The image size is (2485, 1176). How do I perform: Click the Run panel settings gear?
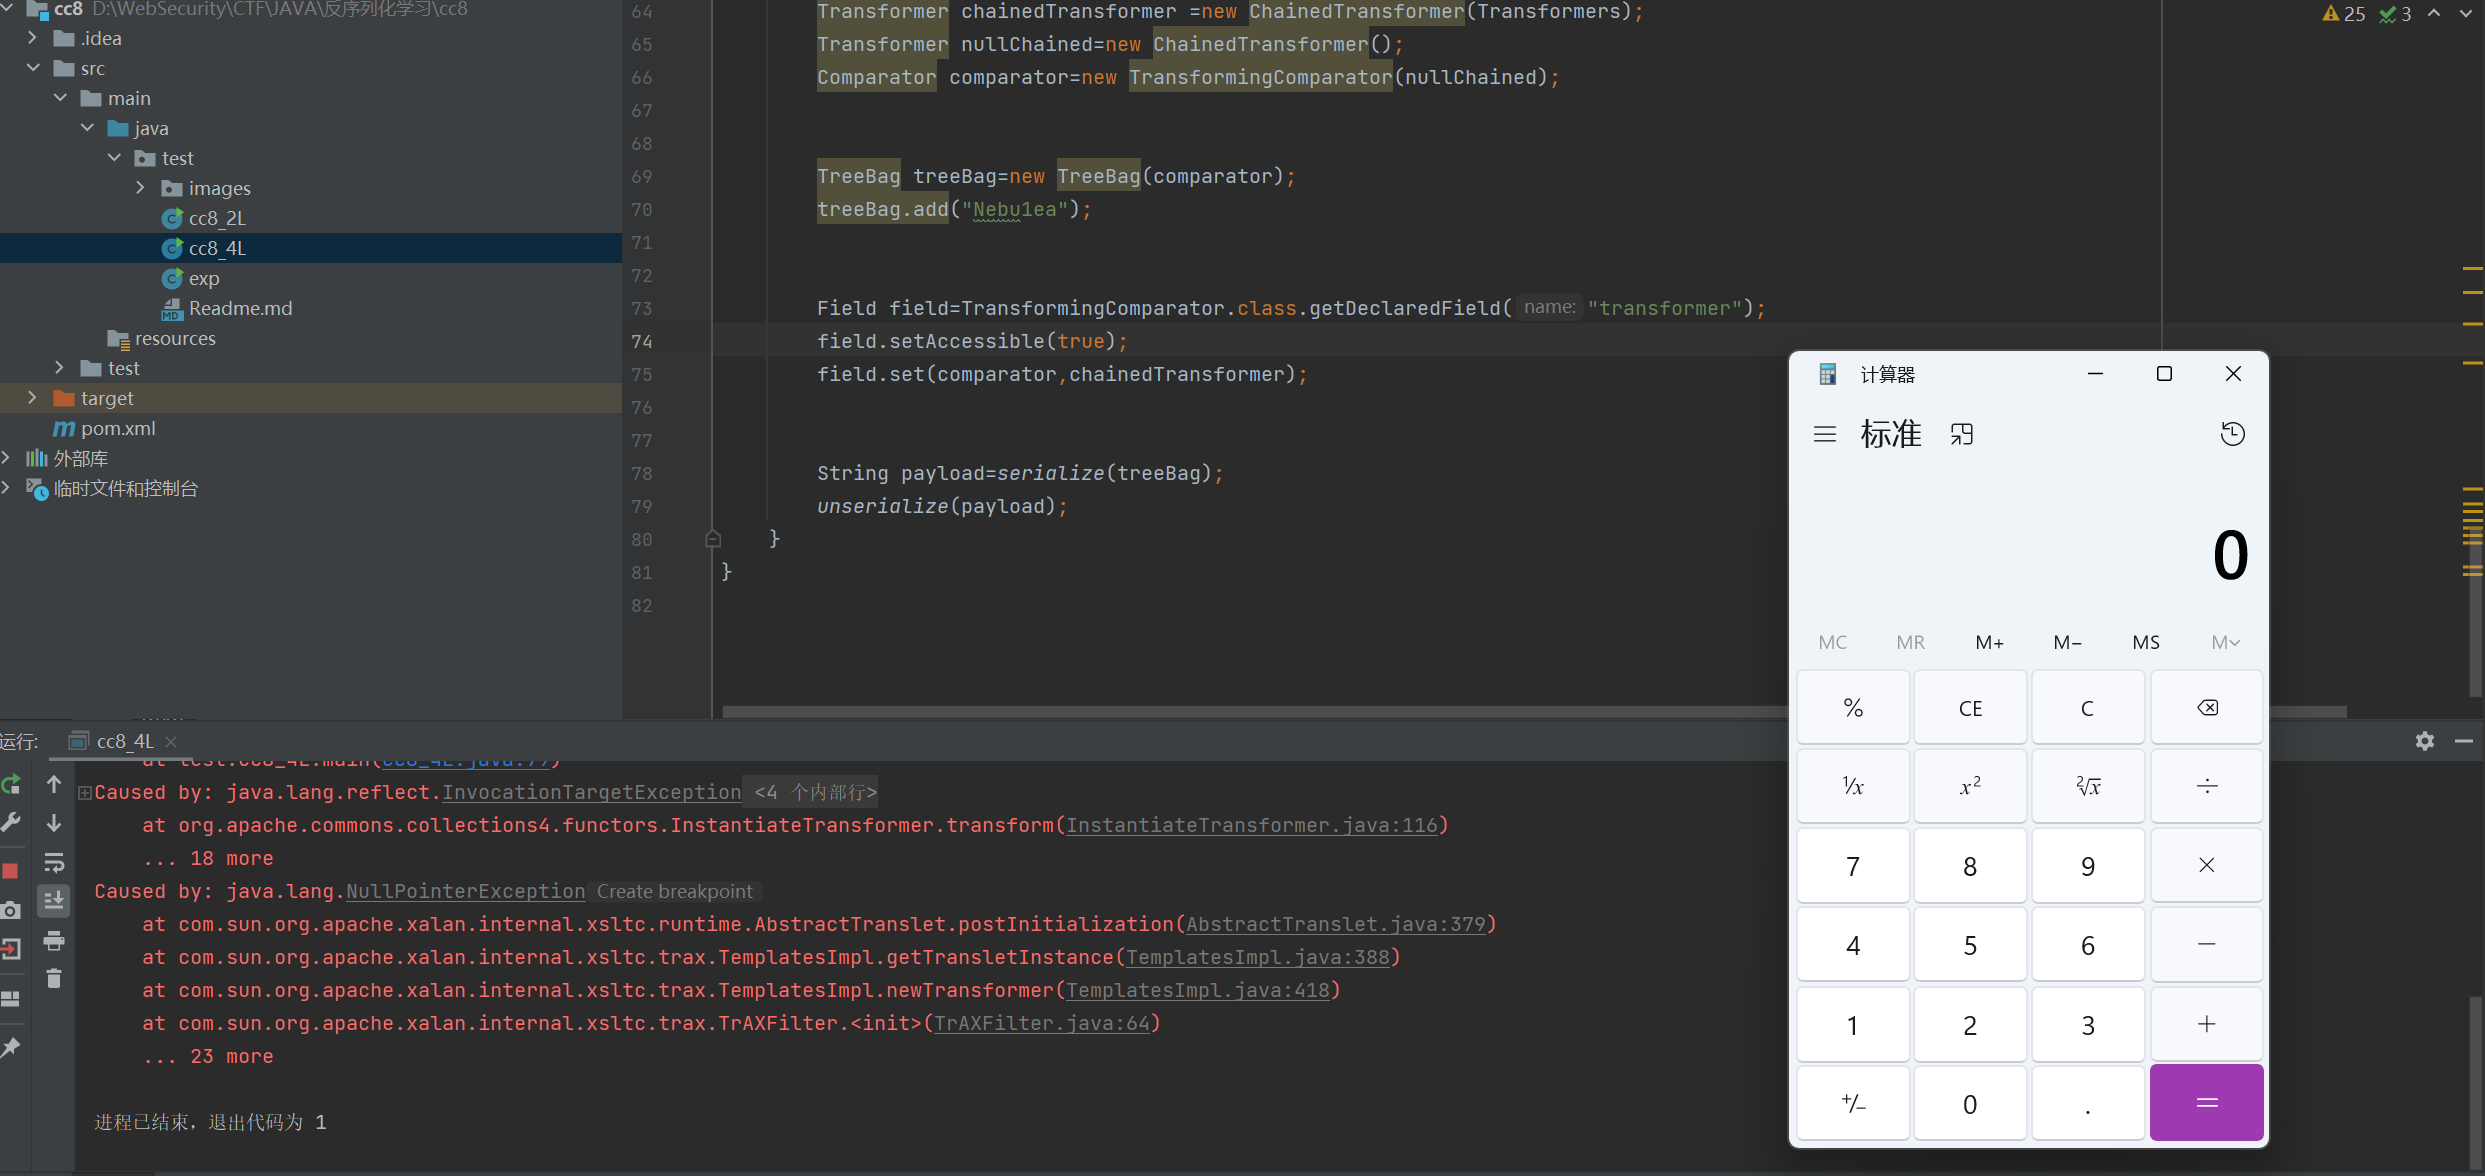coord(2425,741)
